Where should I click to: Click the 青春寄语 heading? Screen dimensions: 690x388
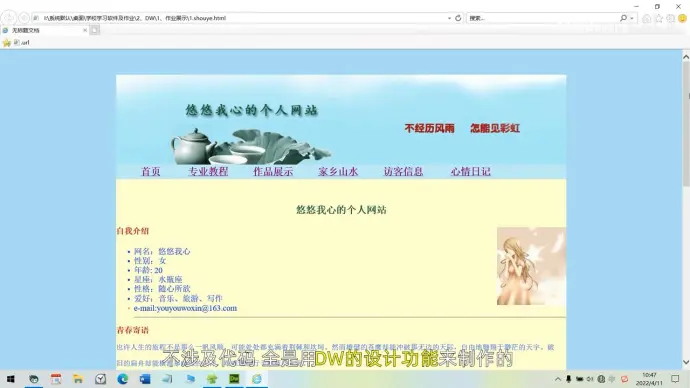(x=133, y=330)
